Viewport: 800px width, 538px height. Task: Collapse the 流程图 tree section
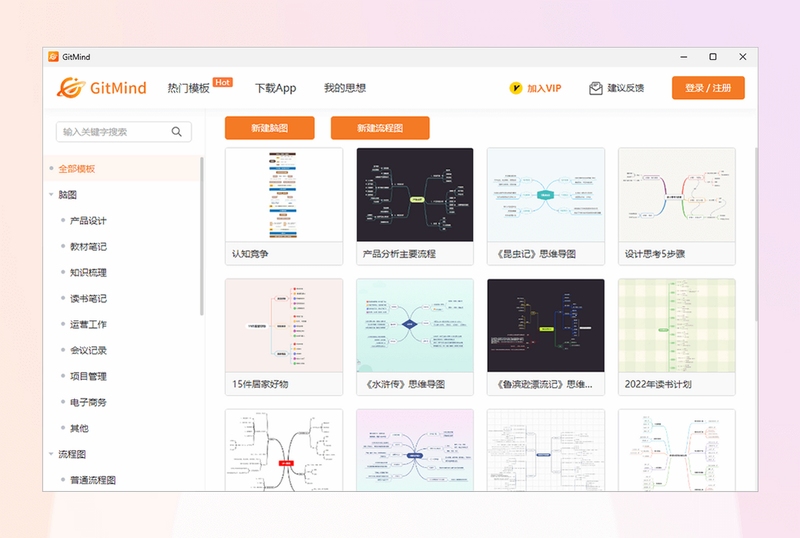point(51,454)
